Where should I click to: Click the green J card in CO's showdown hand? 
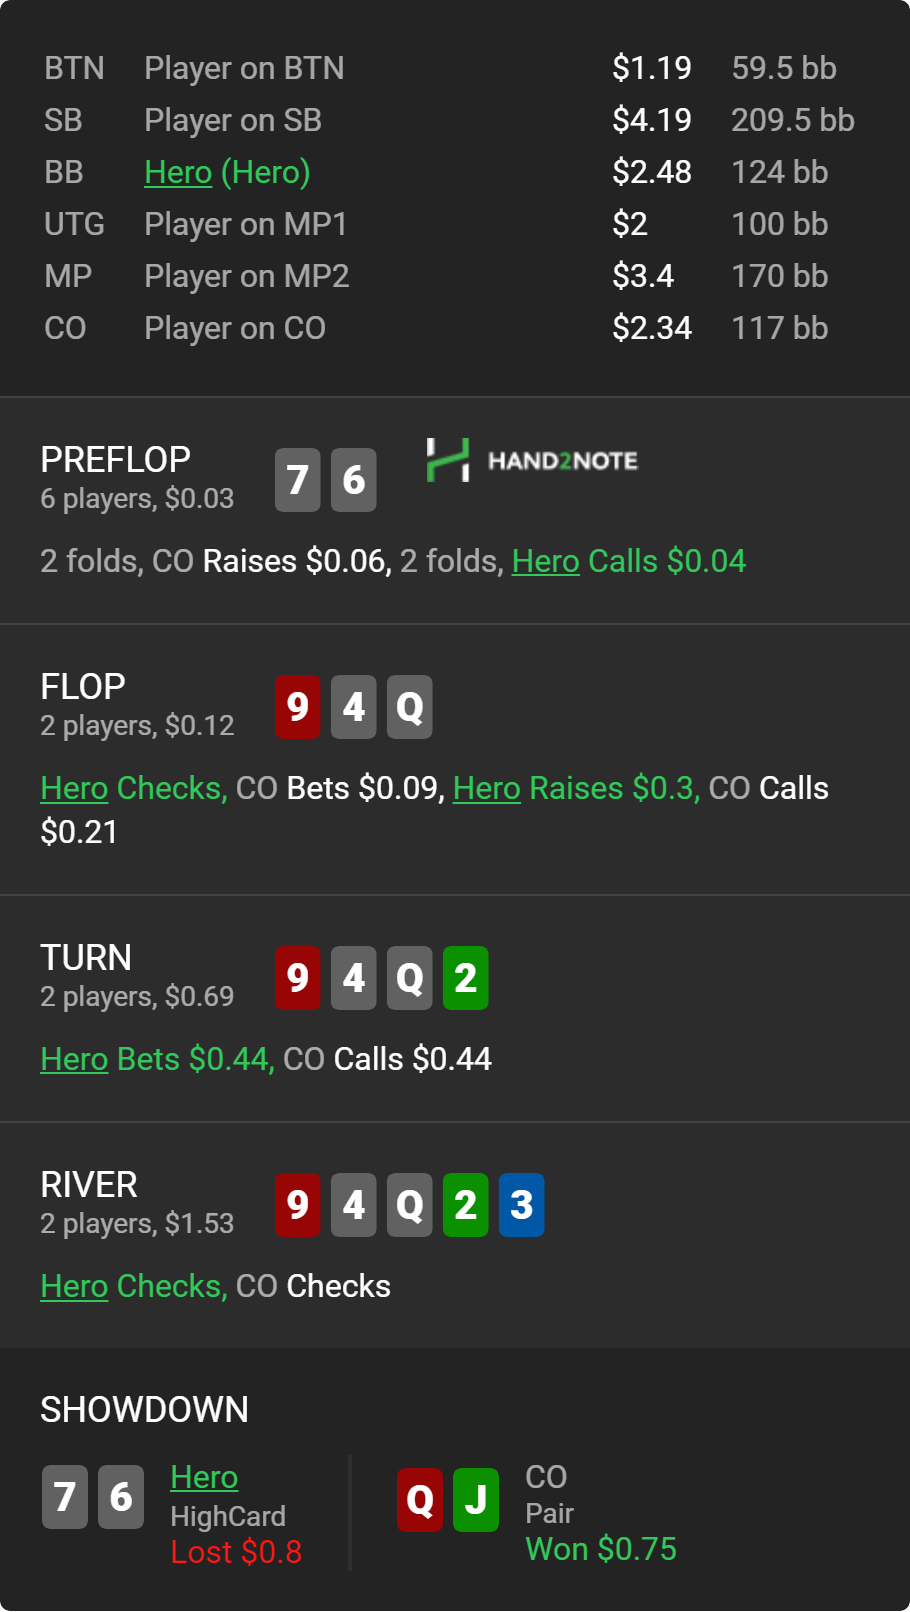tap(476, 1500)
